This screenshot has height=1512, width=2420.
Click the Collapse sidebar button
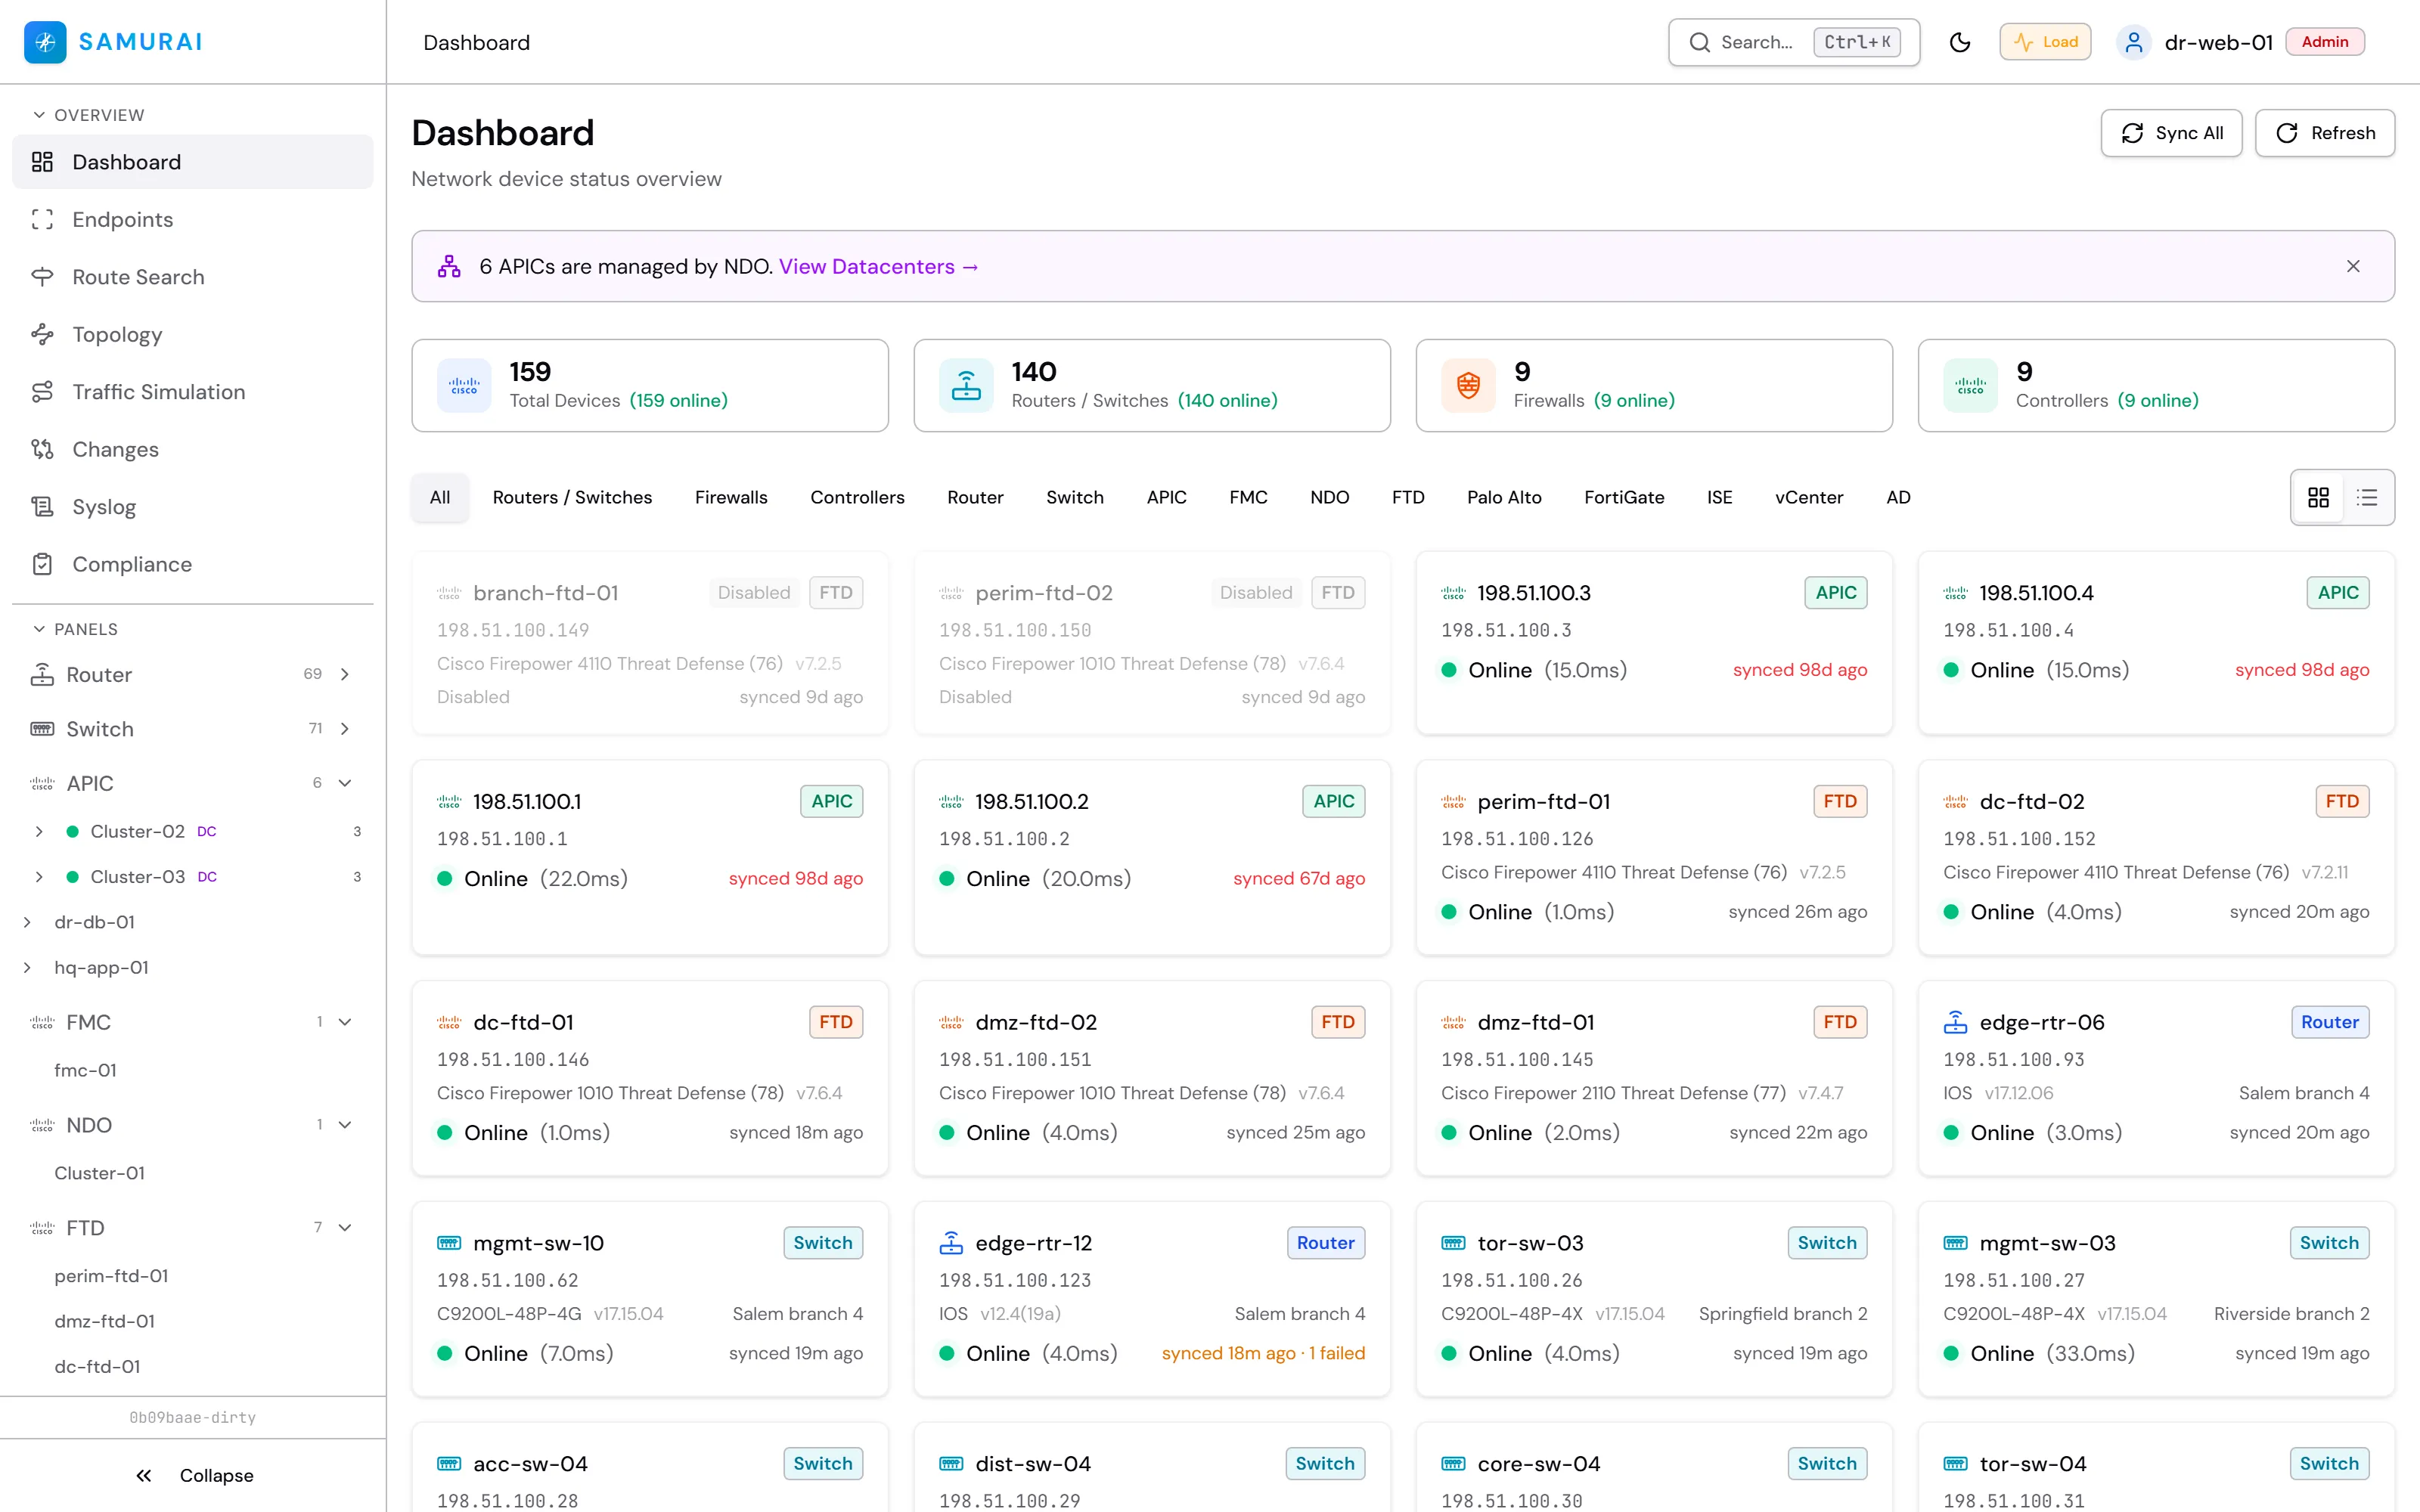click(193, 1475)
